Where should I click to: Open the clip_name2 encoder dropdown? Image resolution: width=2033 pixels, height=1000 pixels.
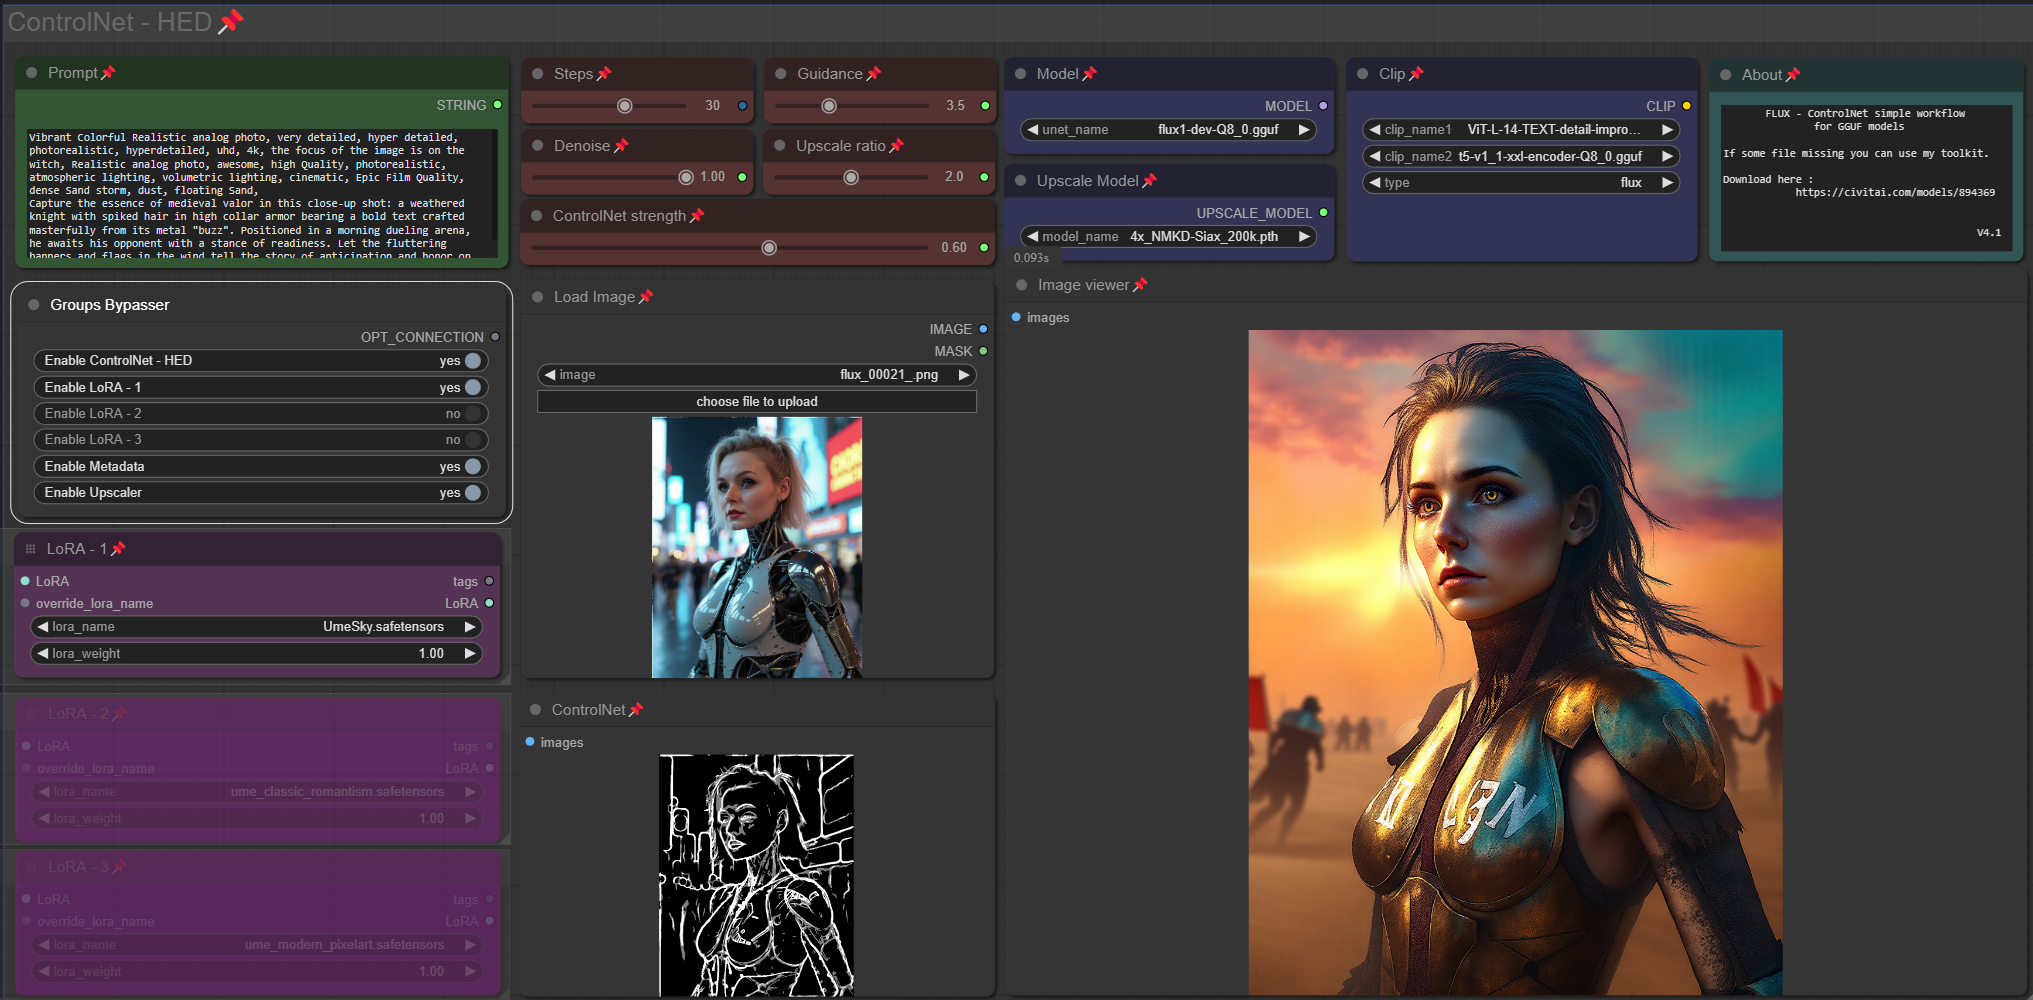tap(1520, 157)
